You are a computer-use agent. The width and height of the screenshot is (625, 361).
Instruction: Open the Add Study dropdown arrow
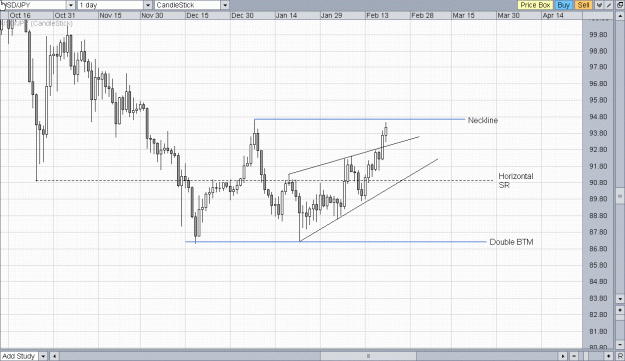point(43,356)
